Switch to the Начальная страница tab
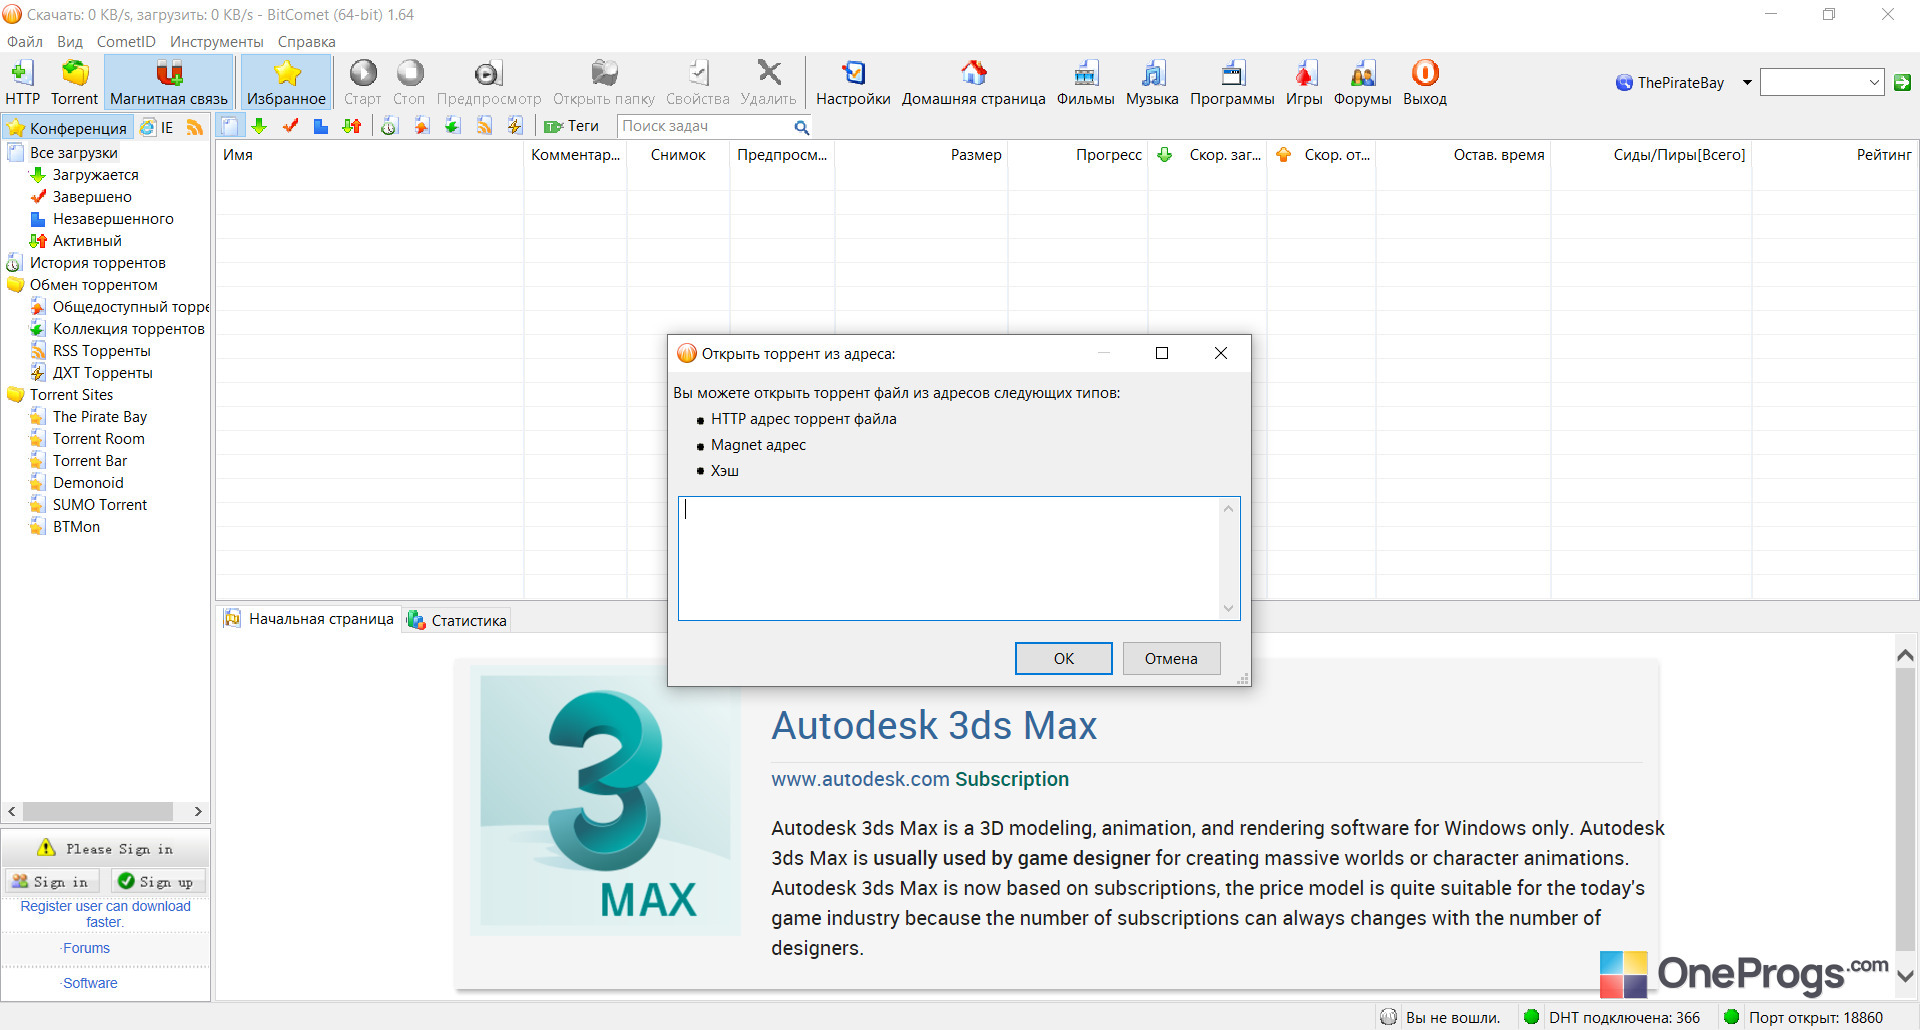The height and width of the screenshot is (1030, 1920). pyautogui.click(x=310, y=619)
